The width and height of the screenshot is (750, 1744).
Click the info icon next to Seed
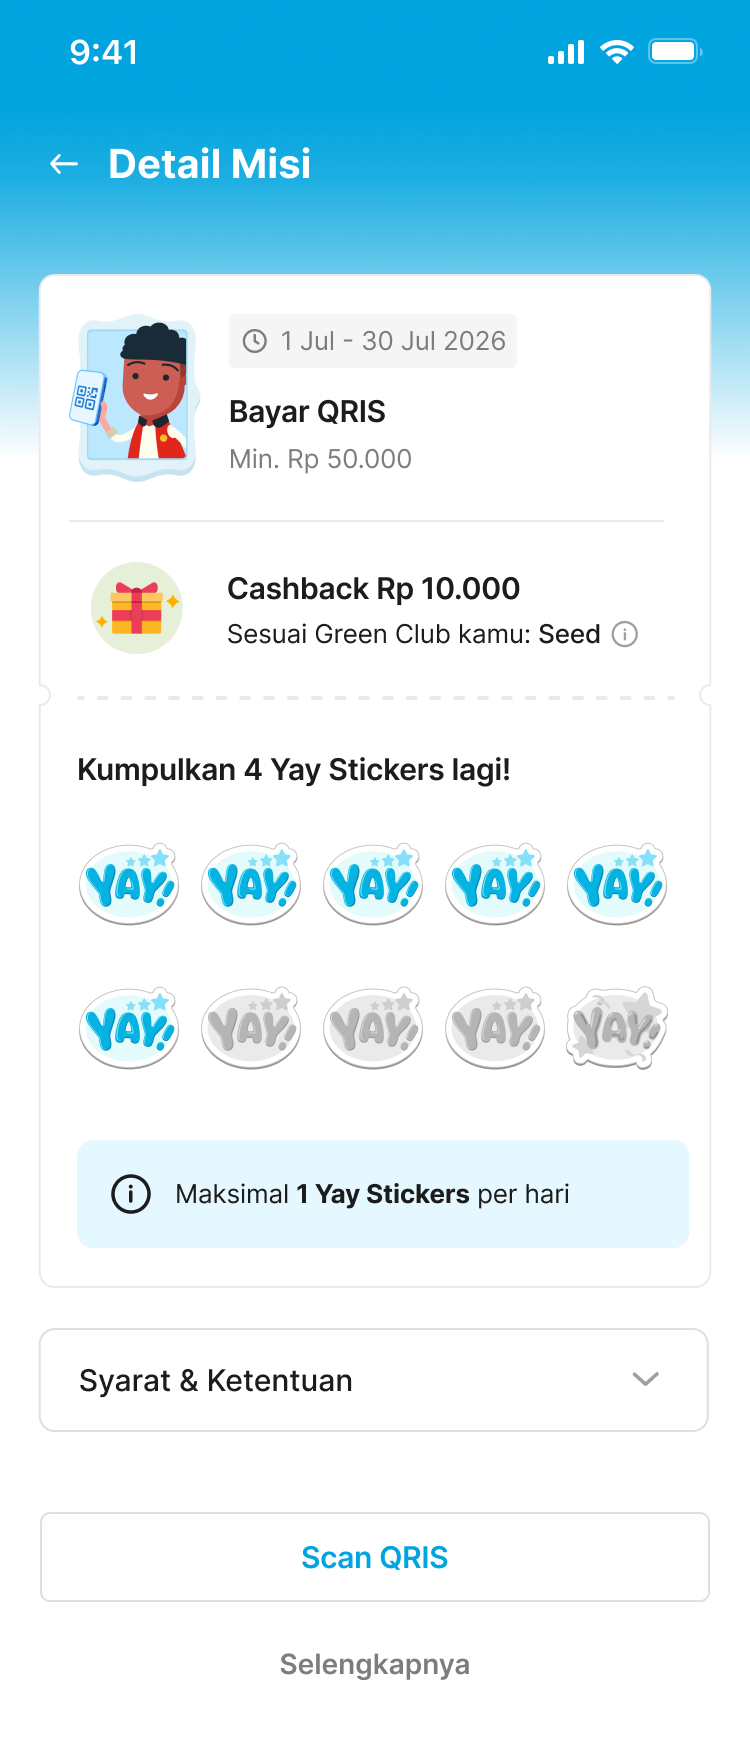coord(625,634)
